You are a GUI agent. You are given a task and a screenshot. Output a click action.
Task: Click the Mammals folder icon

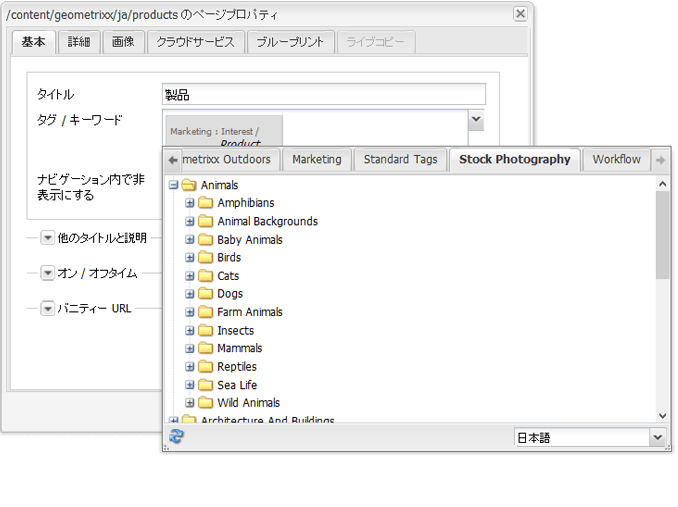[x=205, y=348]
